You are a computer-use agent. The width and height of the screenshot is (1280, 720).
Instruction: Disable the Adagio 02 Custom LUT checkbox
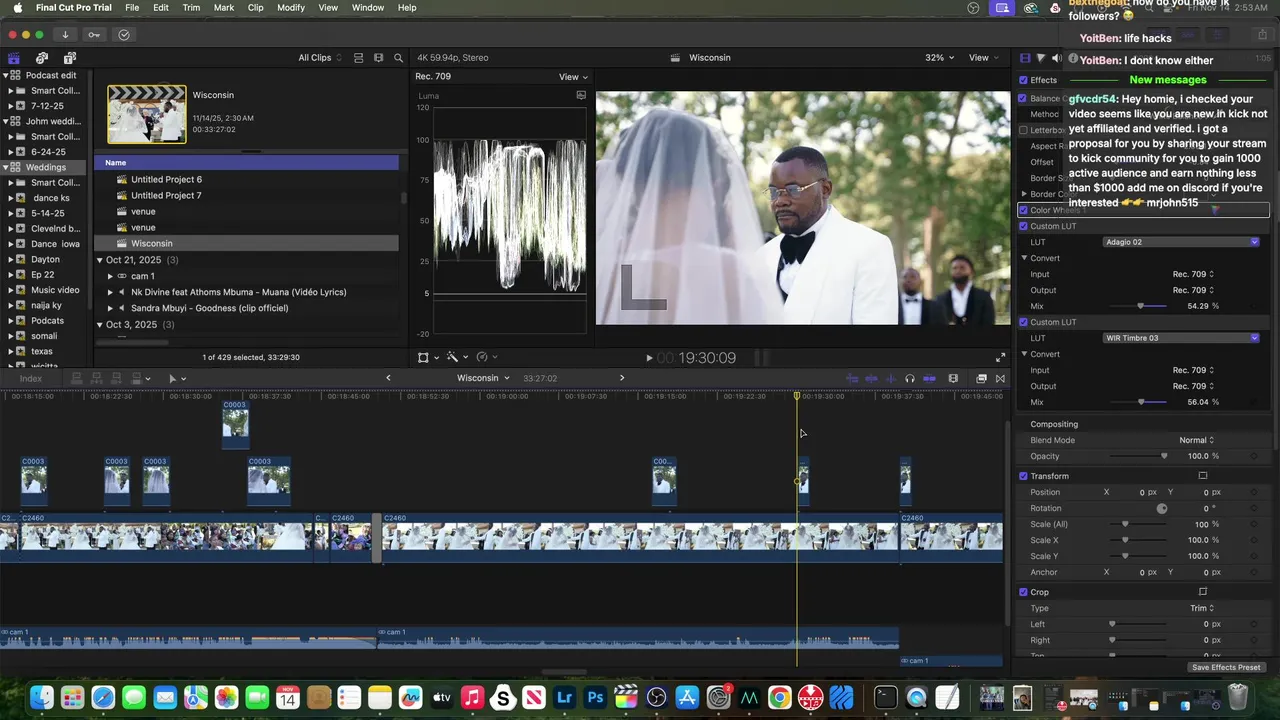tap(1023, 226)
